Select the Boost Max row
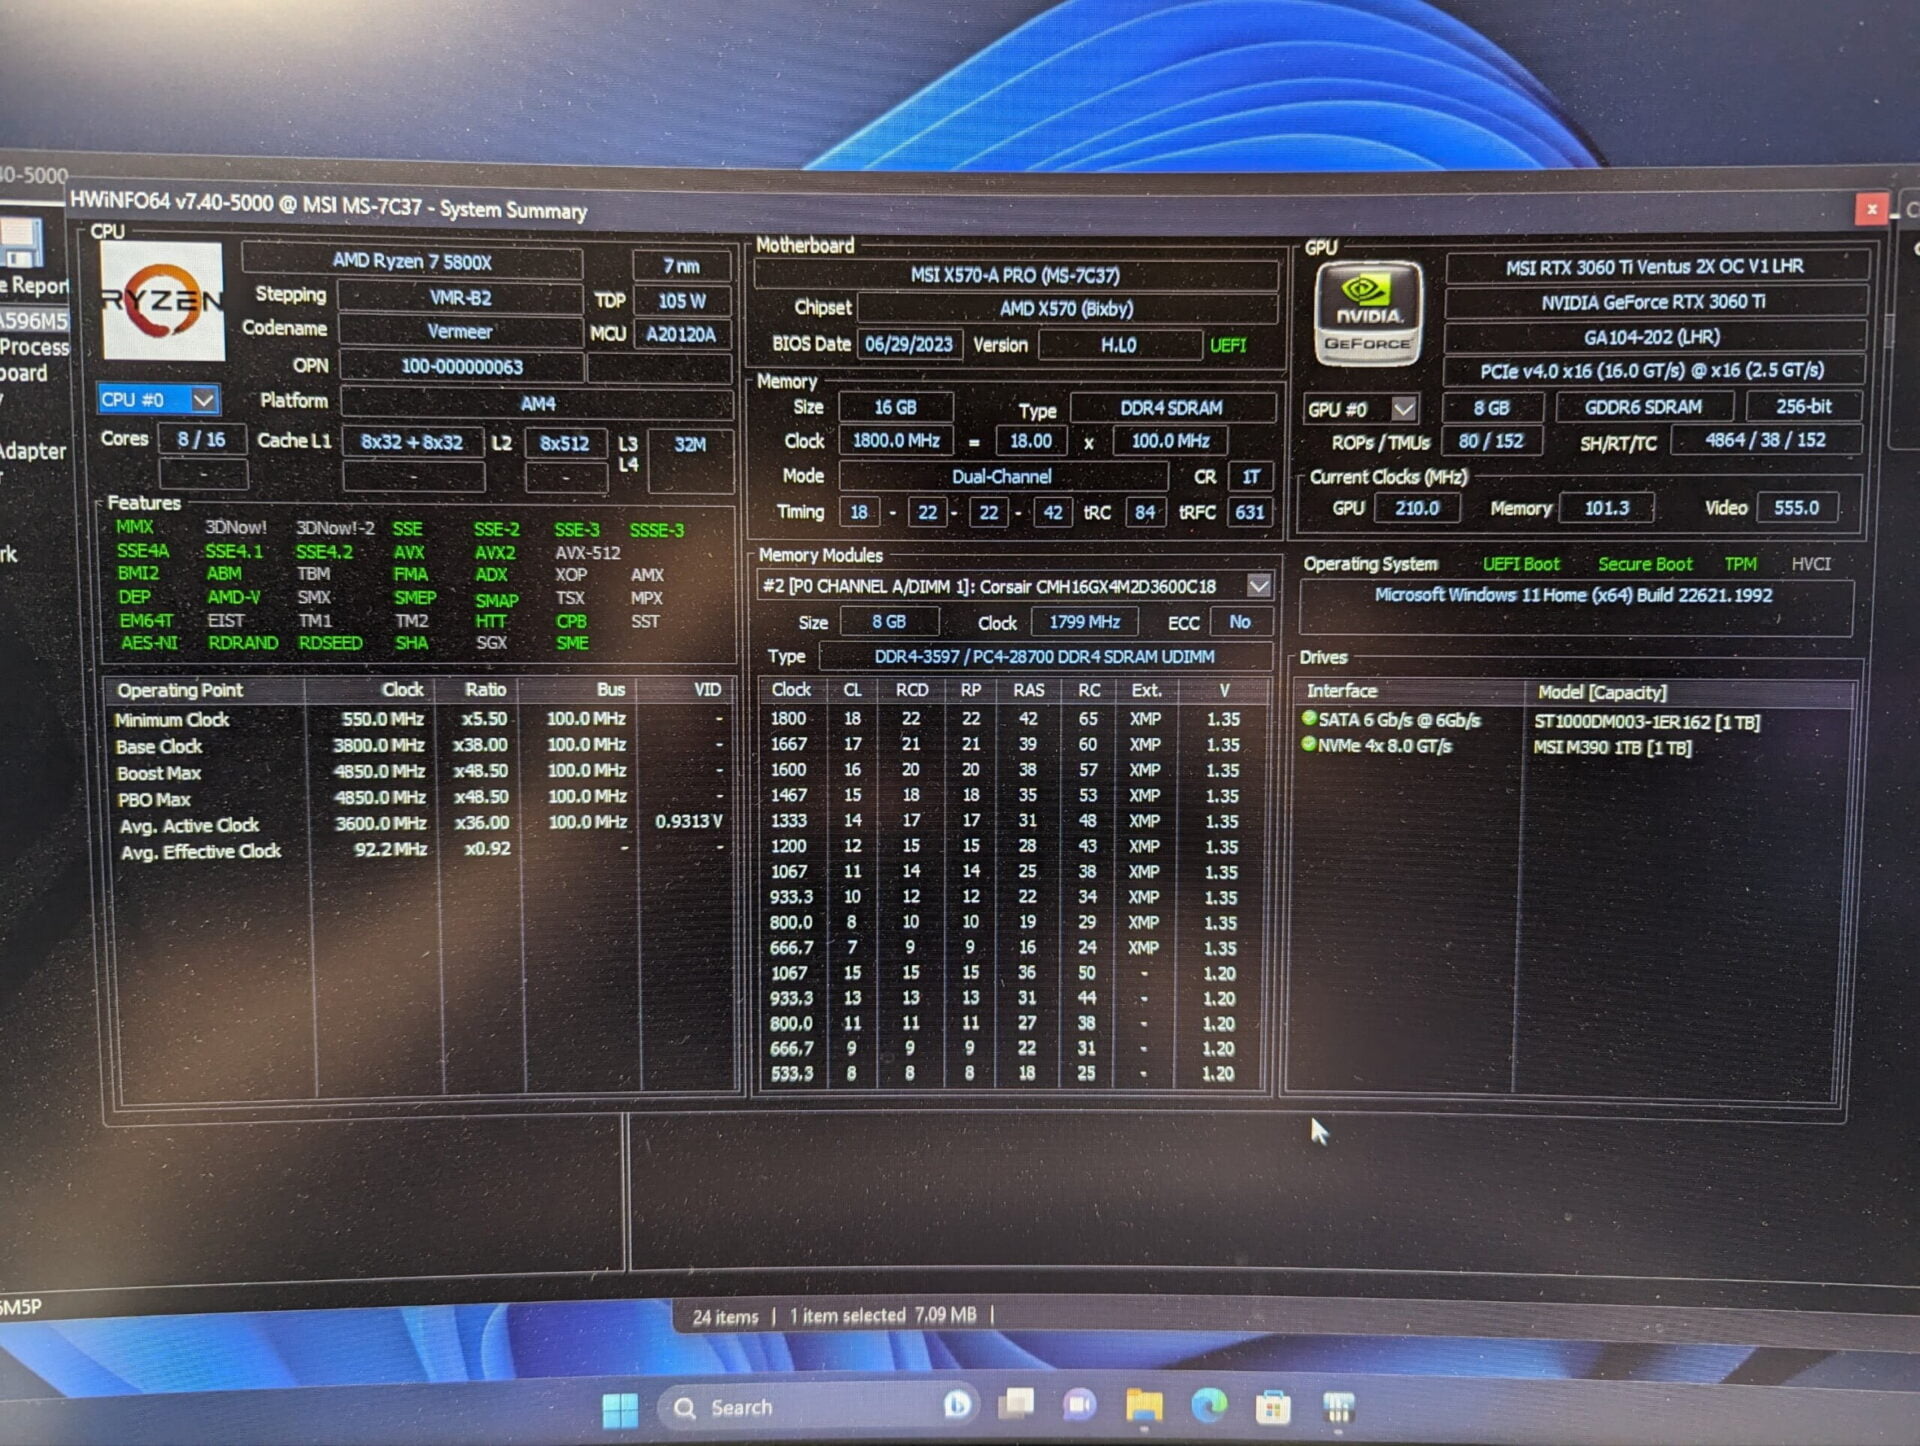The width and height of the screenshot is (1920, 1446). (418, 772)
